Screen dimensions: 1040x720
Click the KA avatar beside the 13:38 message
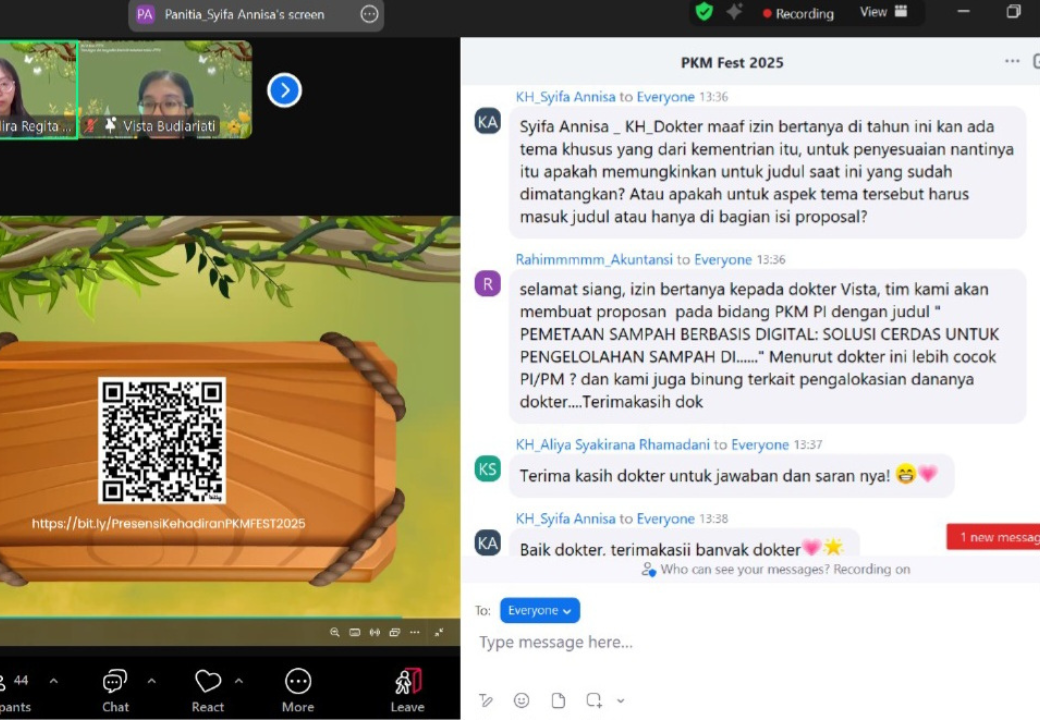click(x=488, y=543)
